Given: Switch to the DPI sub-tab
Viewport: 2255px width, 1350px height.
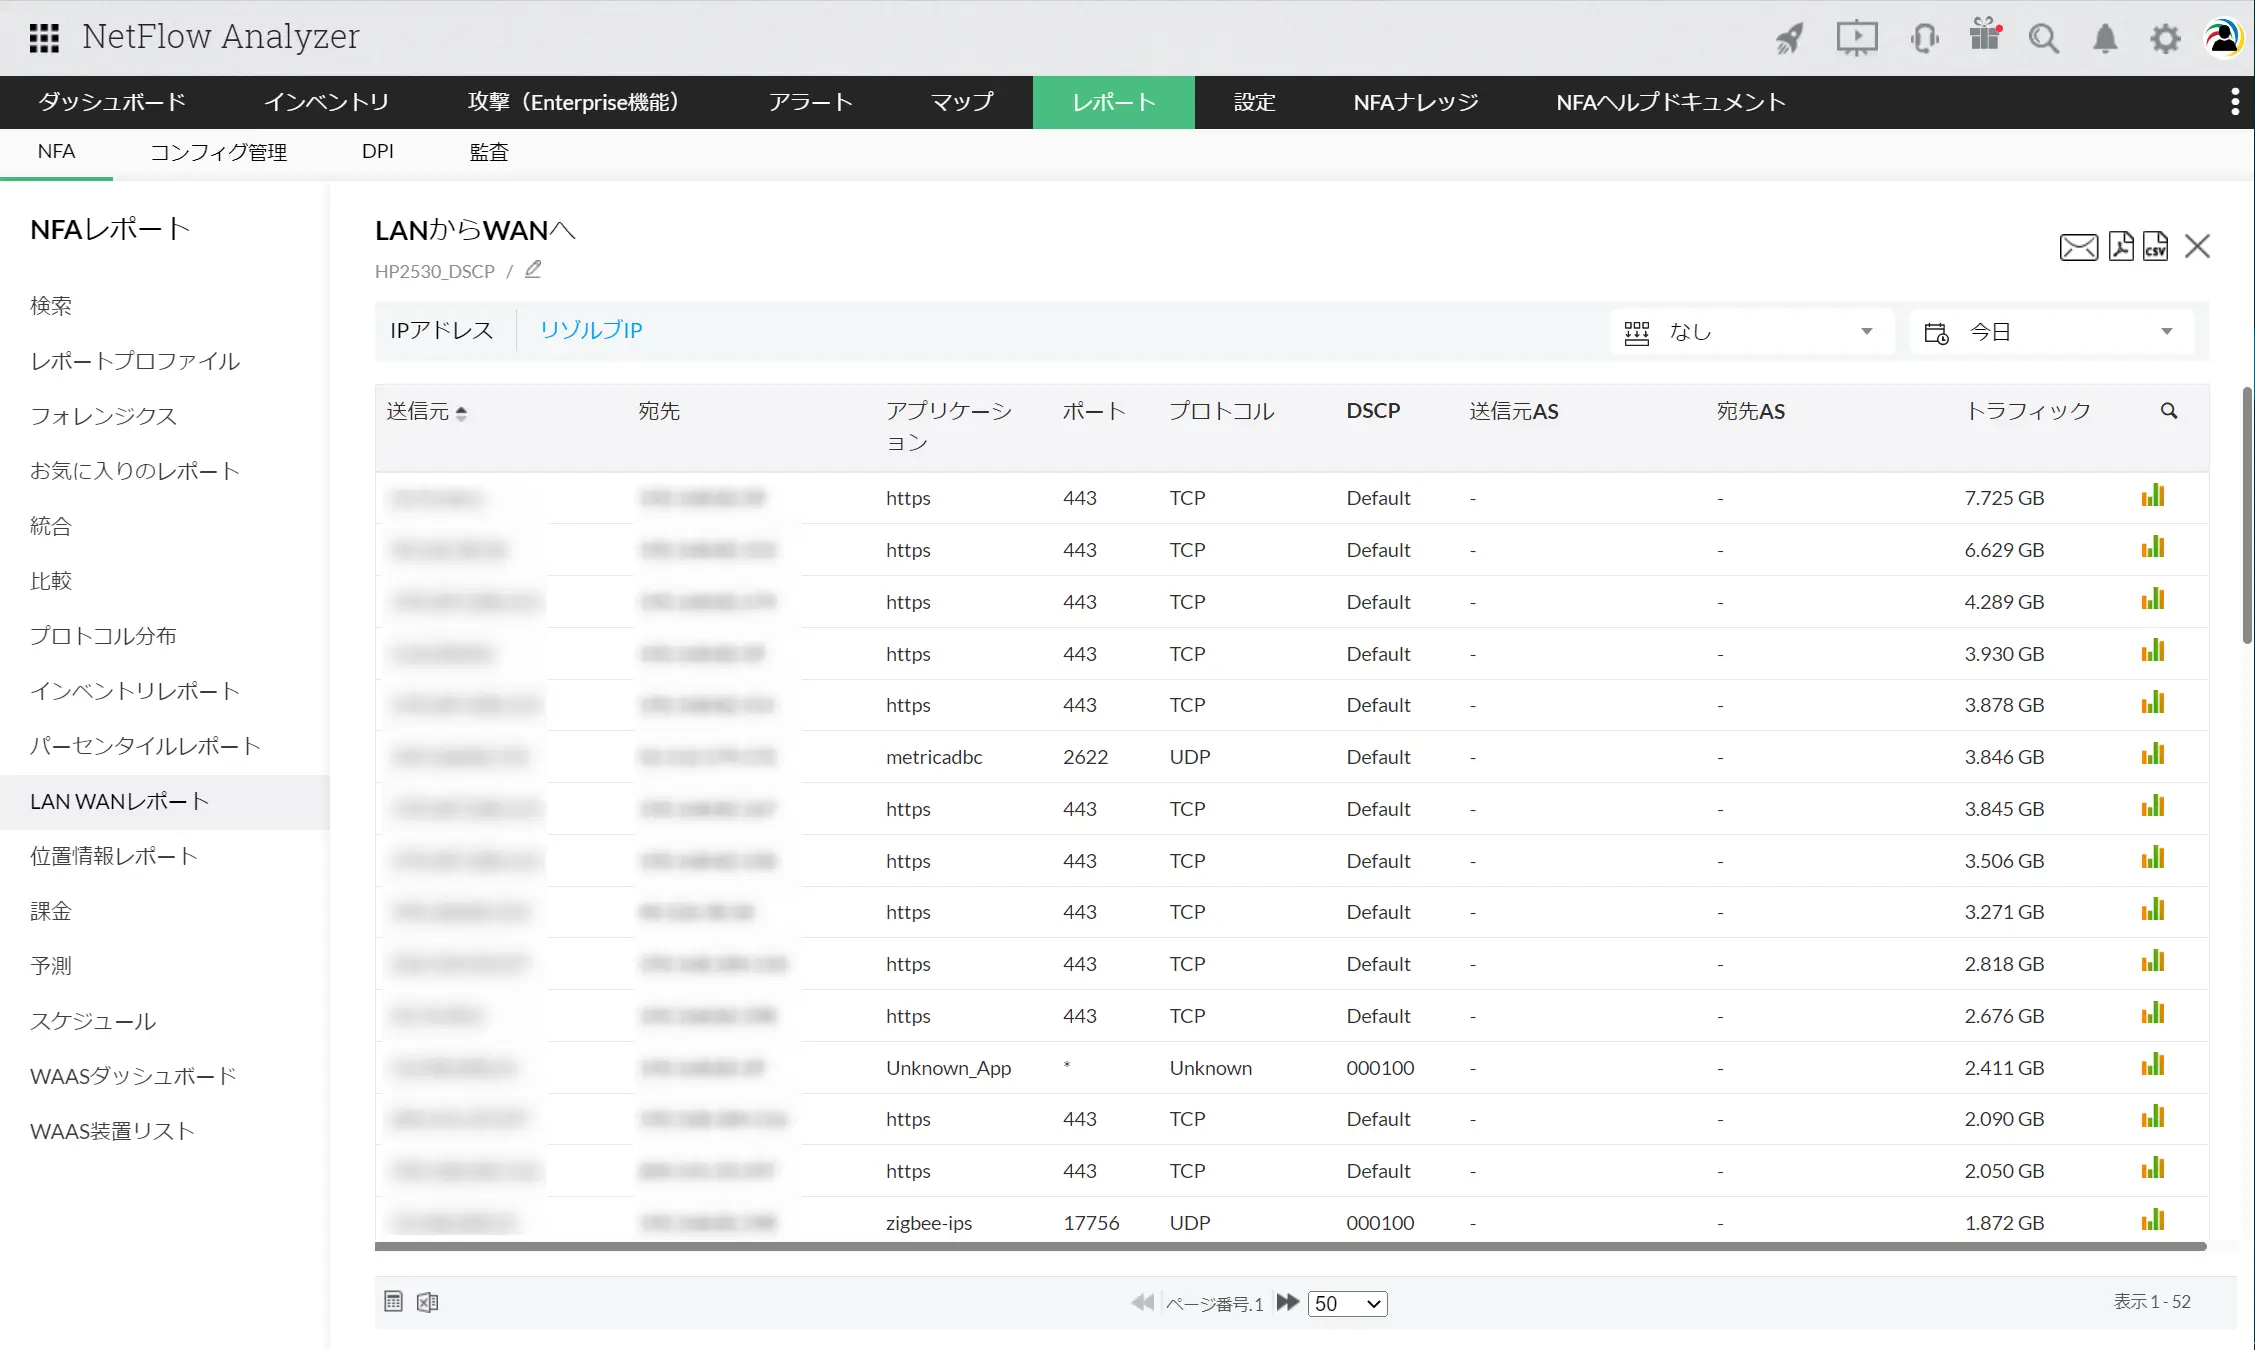Looking at the screenshot, I should (x=377, y=151).
